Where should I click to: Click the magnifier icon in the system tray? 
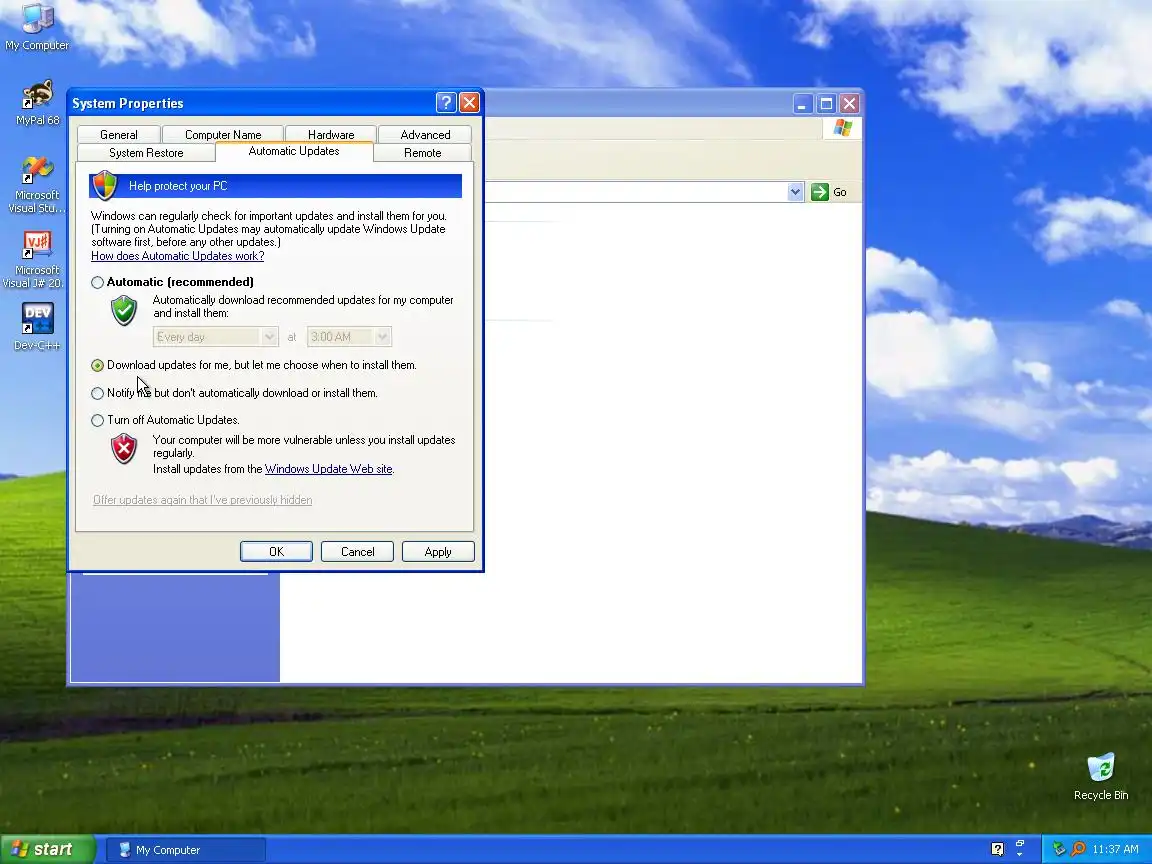pyautogui.click(x=1078, y=849)
